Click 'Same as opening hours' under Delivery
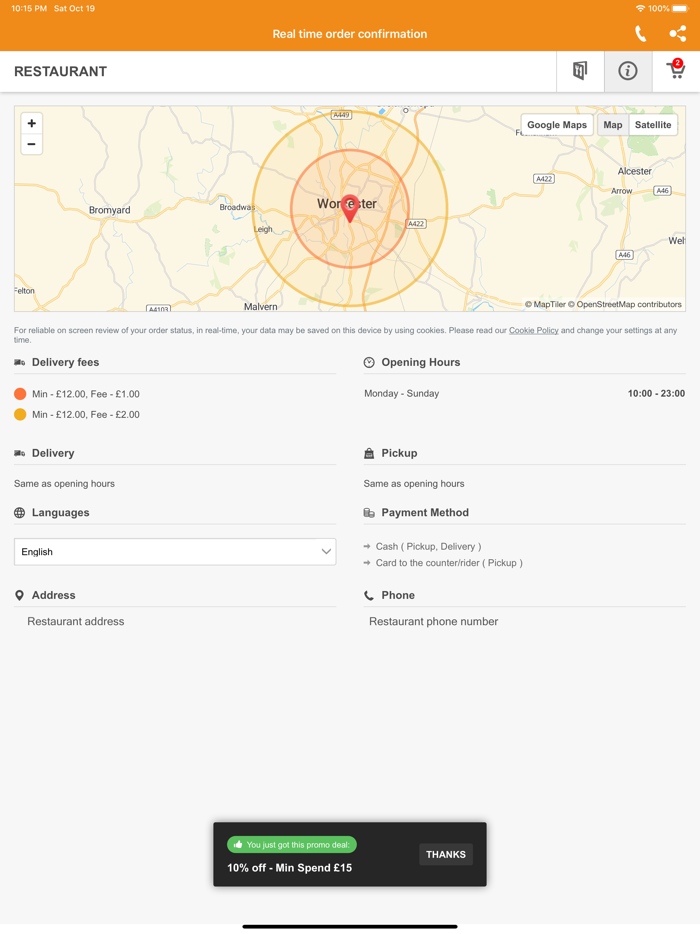This screenshot has width=700, height=934. pos(64,484)
